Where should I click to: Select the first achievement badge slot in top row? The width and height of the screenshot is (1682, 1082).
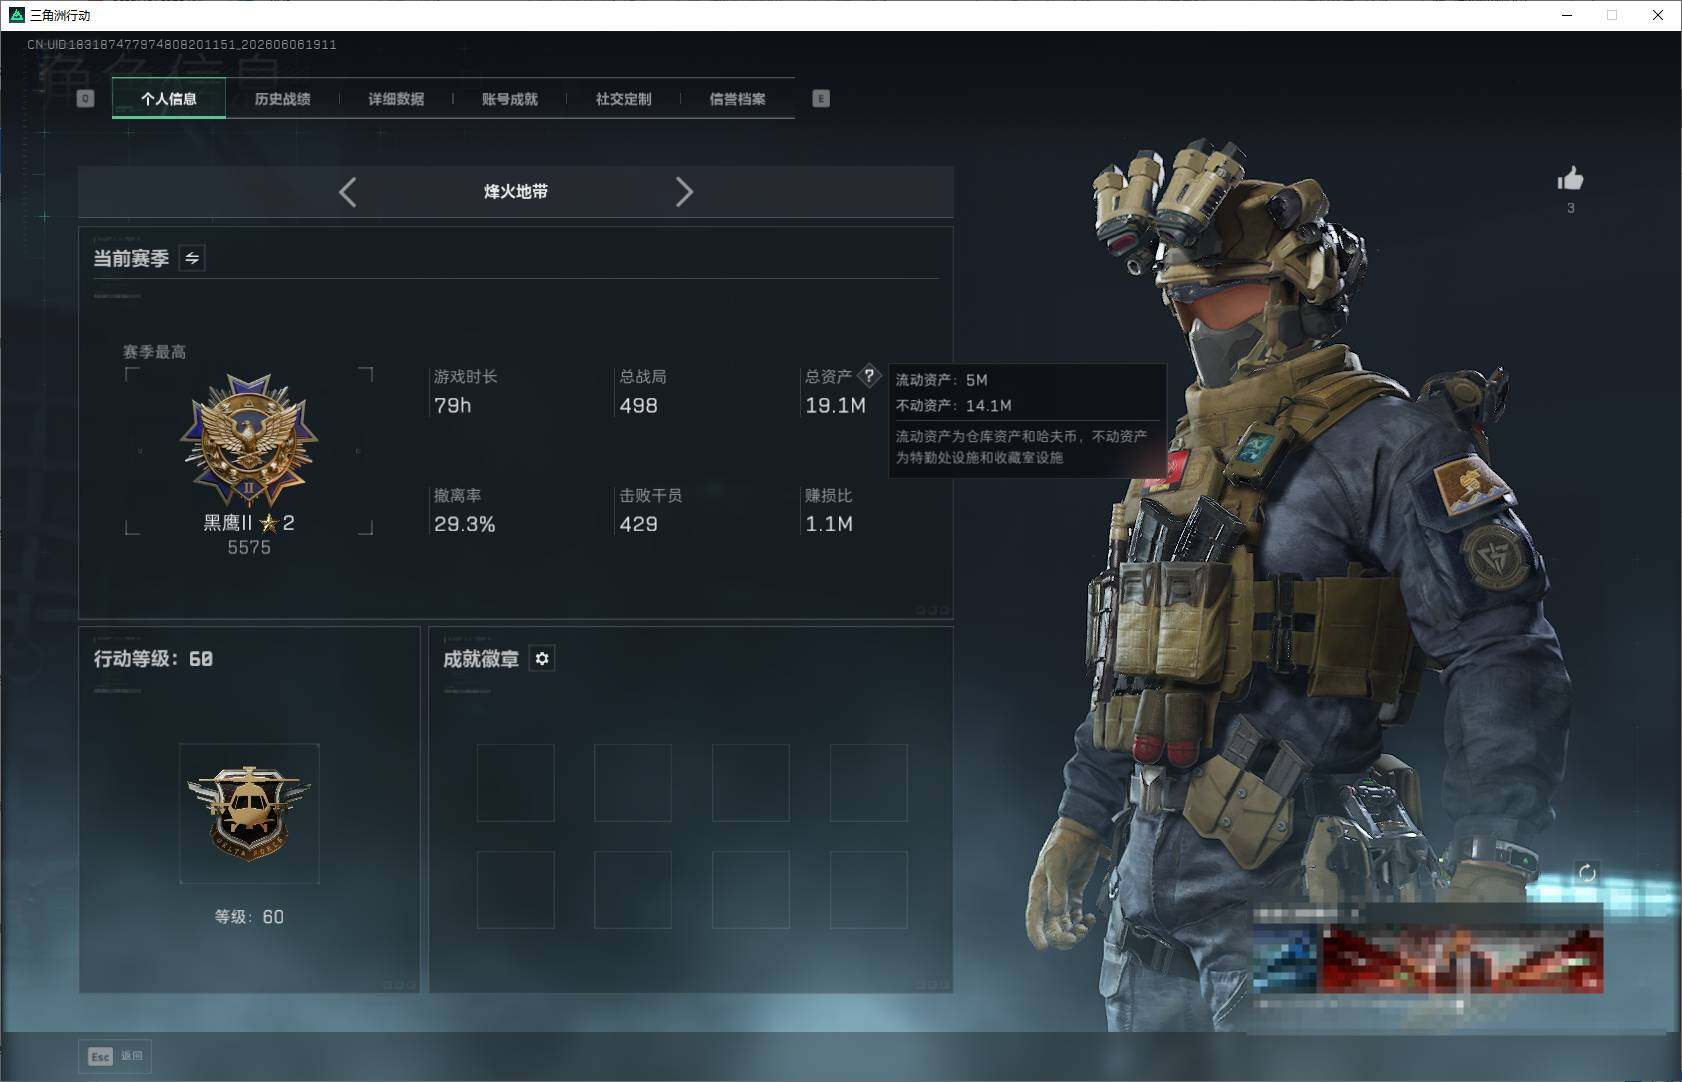[x=516, y=782]
